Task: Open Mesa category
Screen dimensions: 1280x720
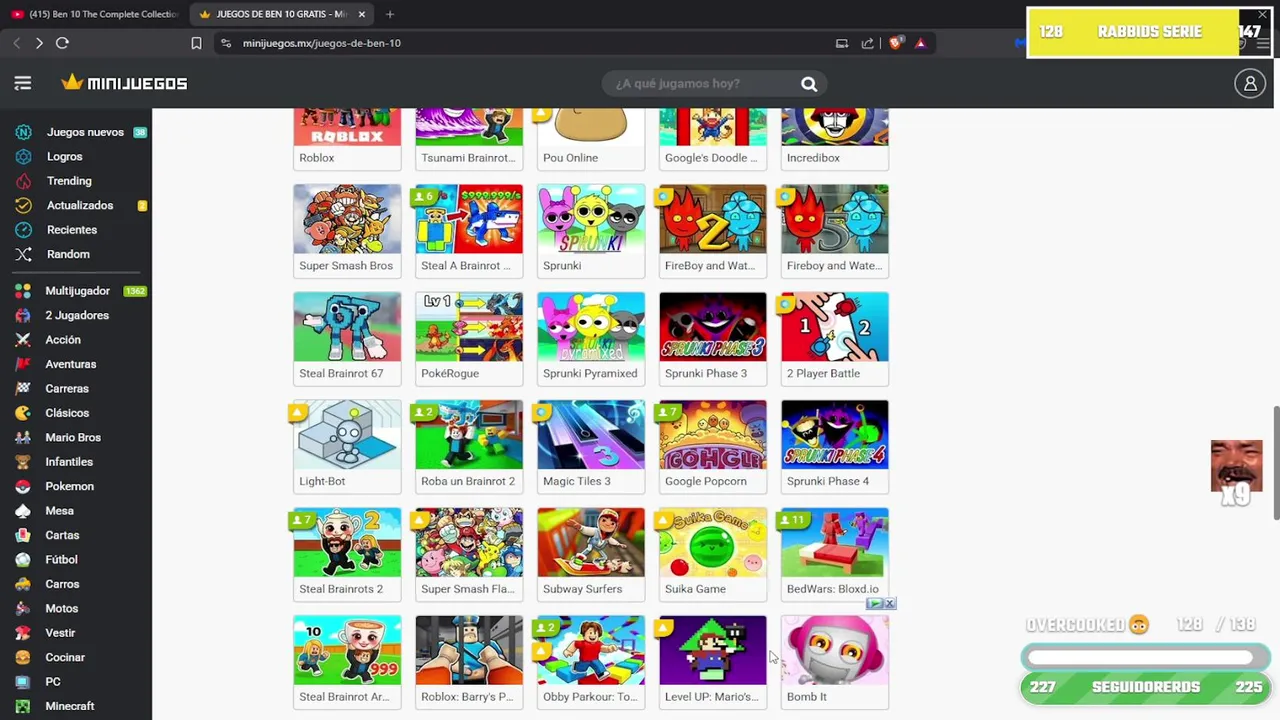Action: [59, 511]
